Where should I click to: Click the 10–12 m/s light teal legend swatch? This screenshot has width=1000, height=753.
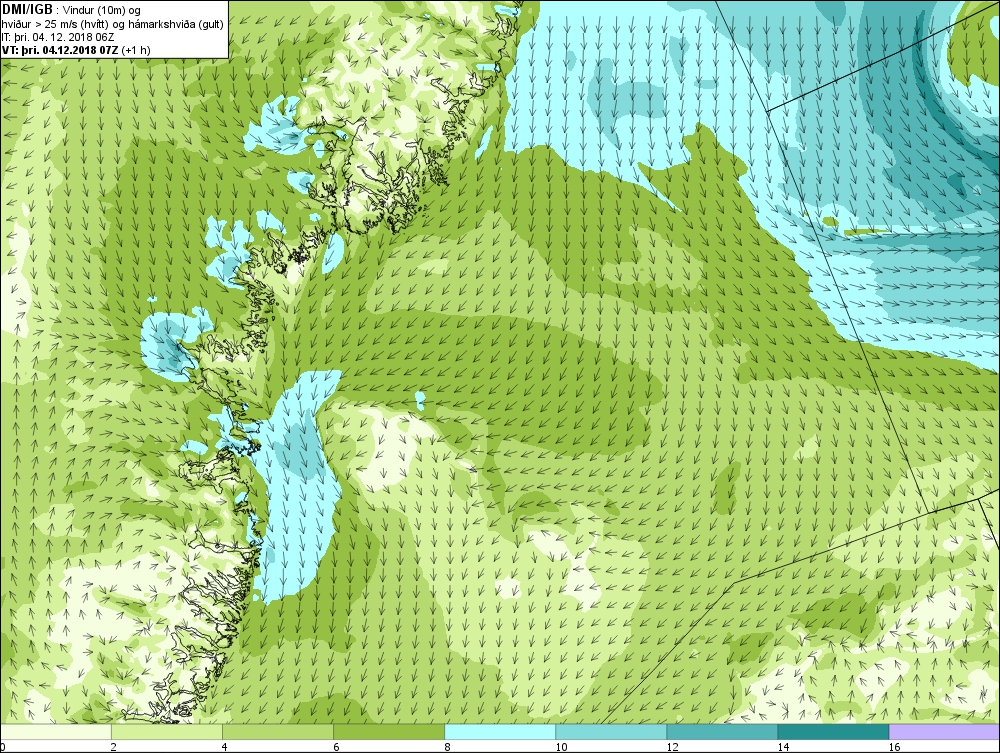pos(611,732)
